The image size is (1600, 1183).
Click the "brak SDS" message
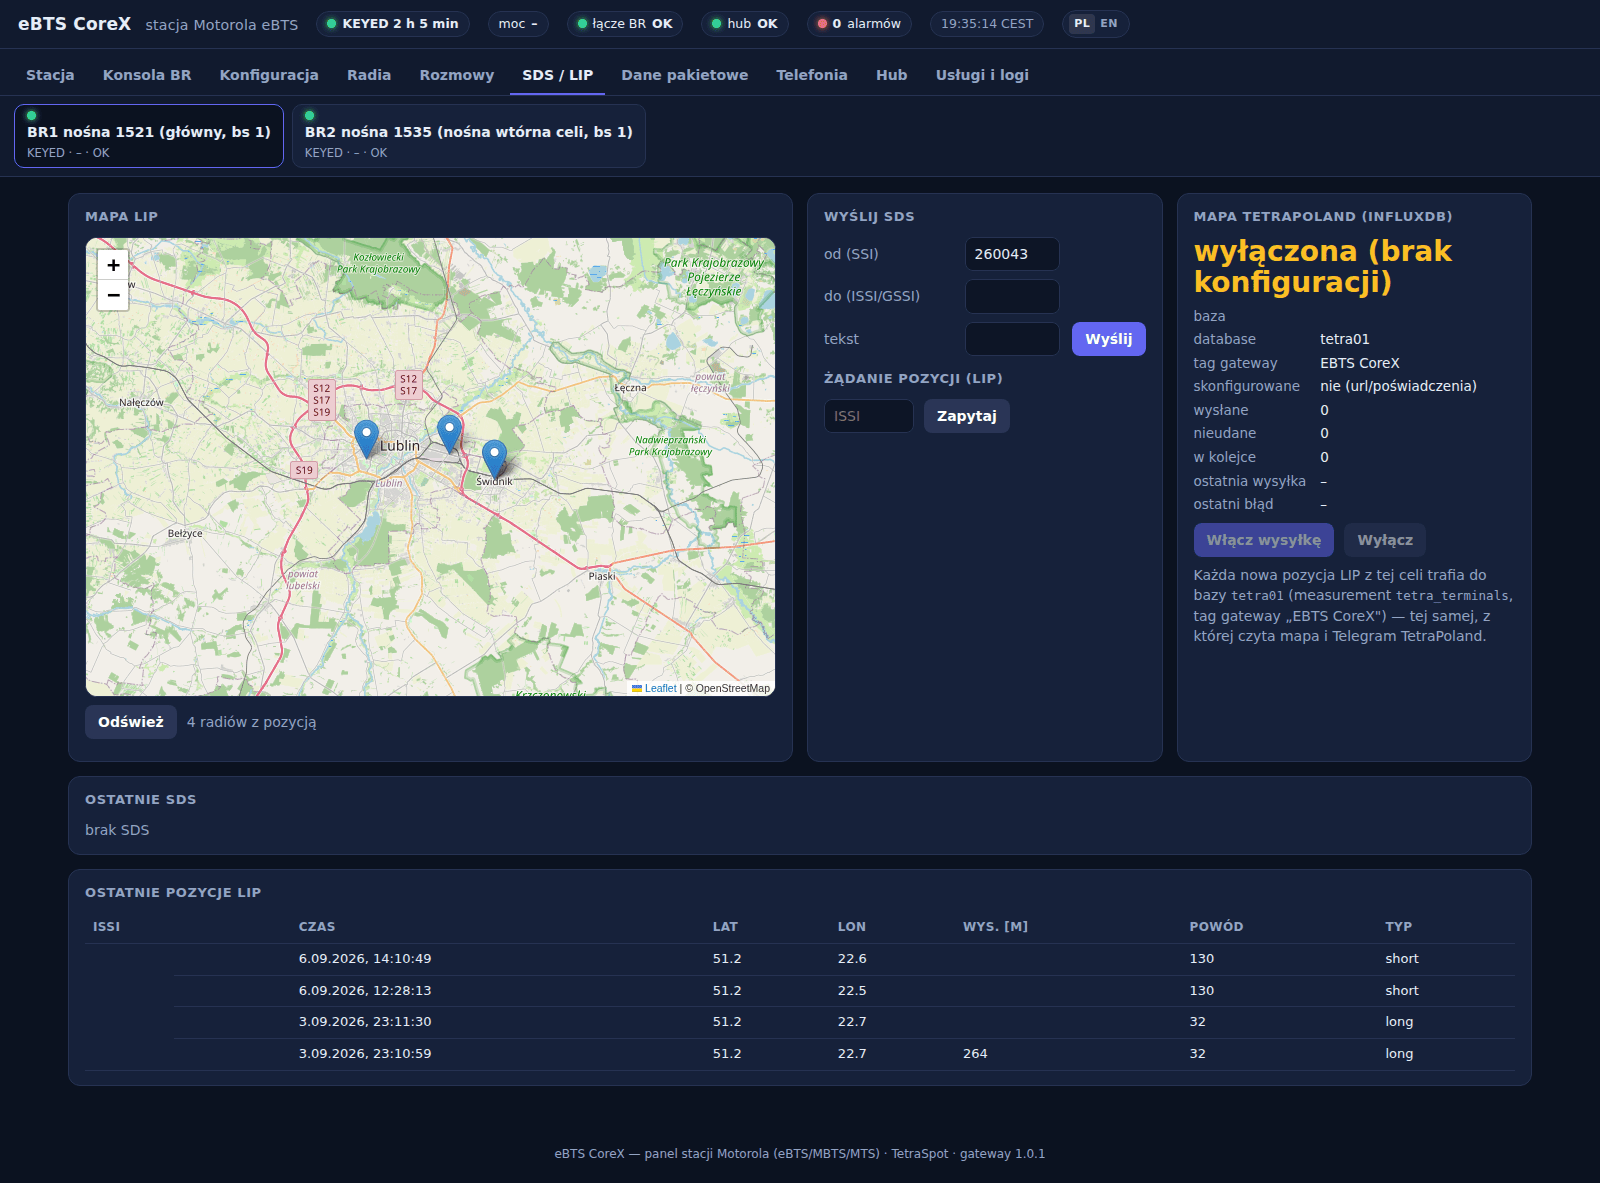[x=117, y=830]
